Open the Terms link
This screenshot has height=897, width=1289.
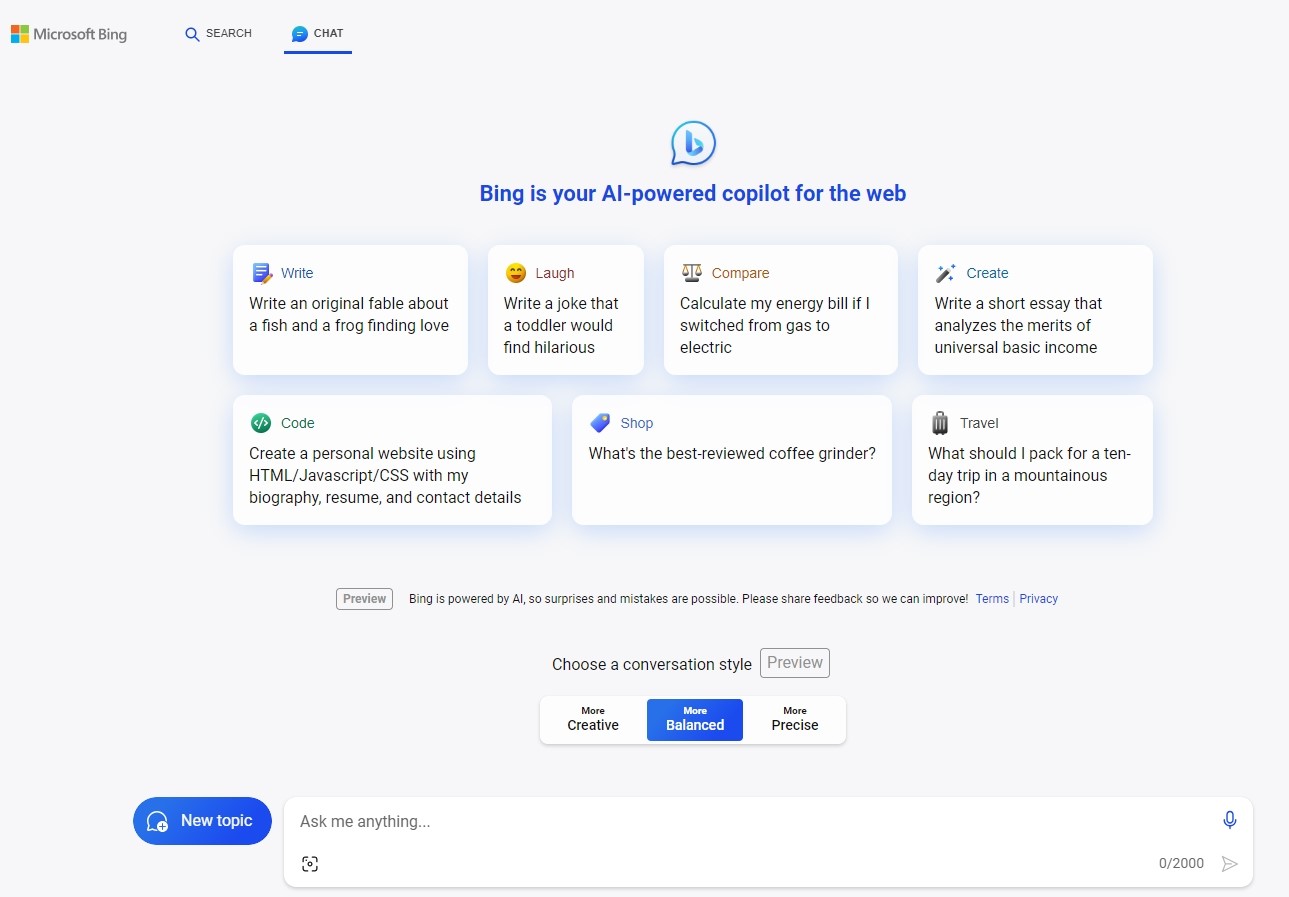tap(992, 599)
